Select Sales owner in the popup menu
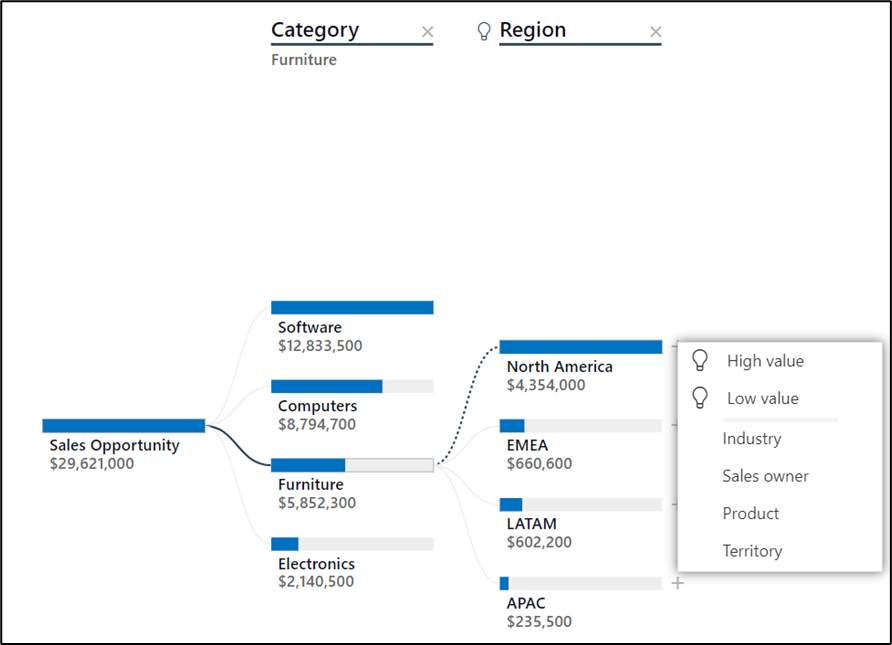The image size is (892, 645). 765,476
